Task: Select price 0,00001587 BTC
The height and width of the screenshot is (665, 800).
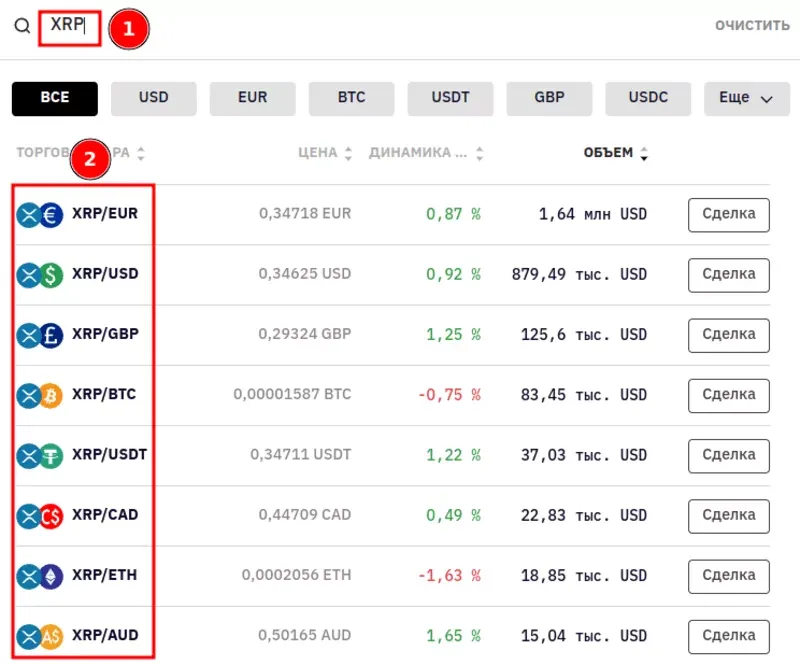Action: (x=292, y=394)
